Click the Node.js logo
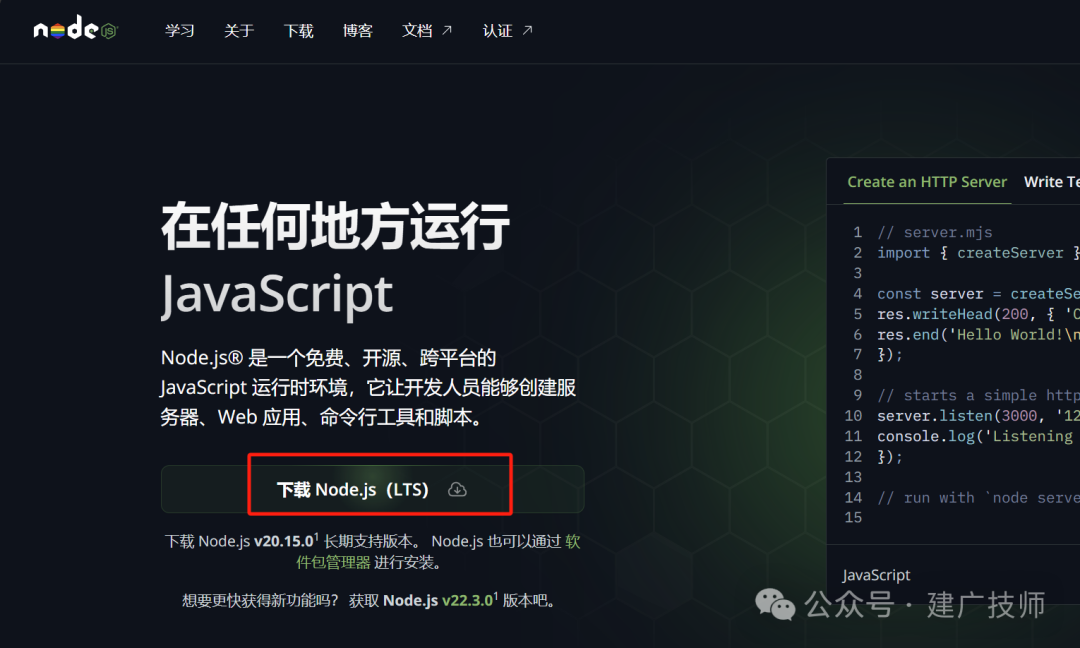 coord(76,28)
